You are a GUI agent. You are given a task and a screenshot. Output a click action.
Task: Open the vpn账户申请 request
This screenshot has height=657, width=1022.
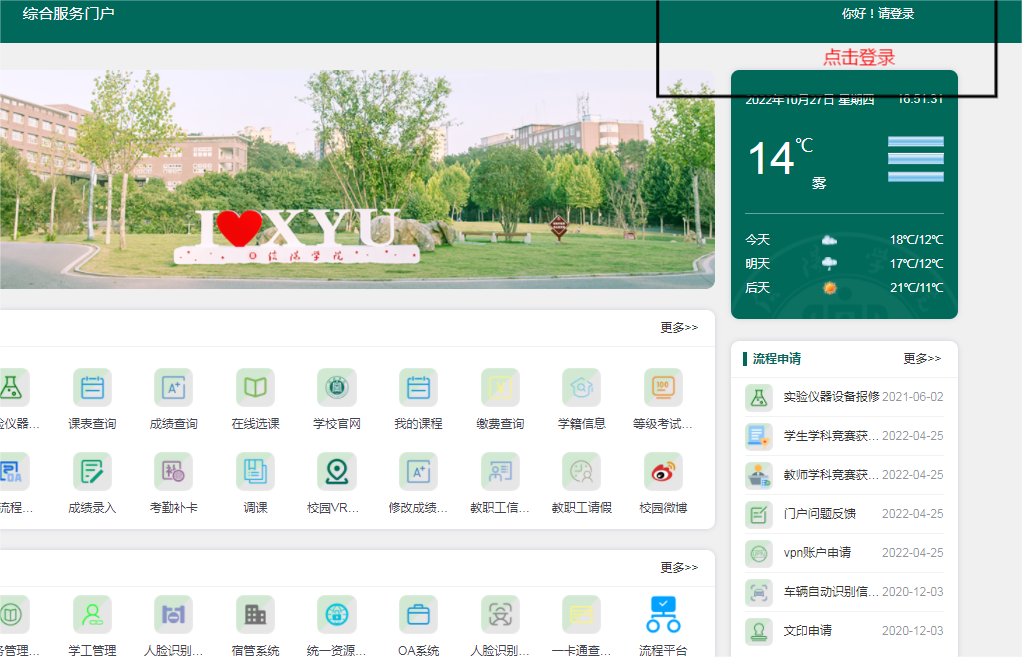click(817, 553)
